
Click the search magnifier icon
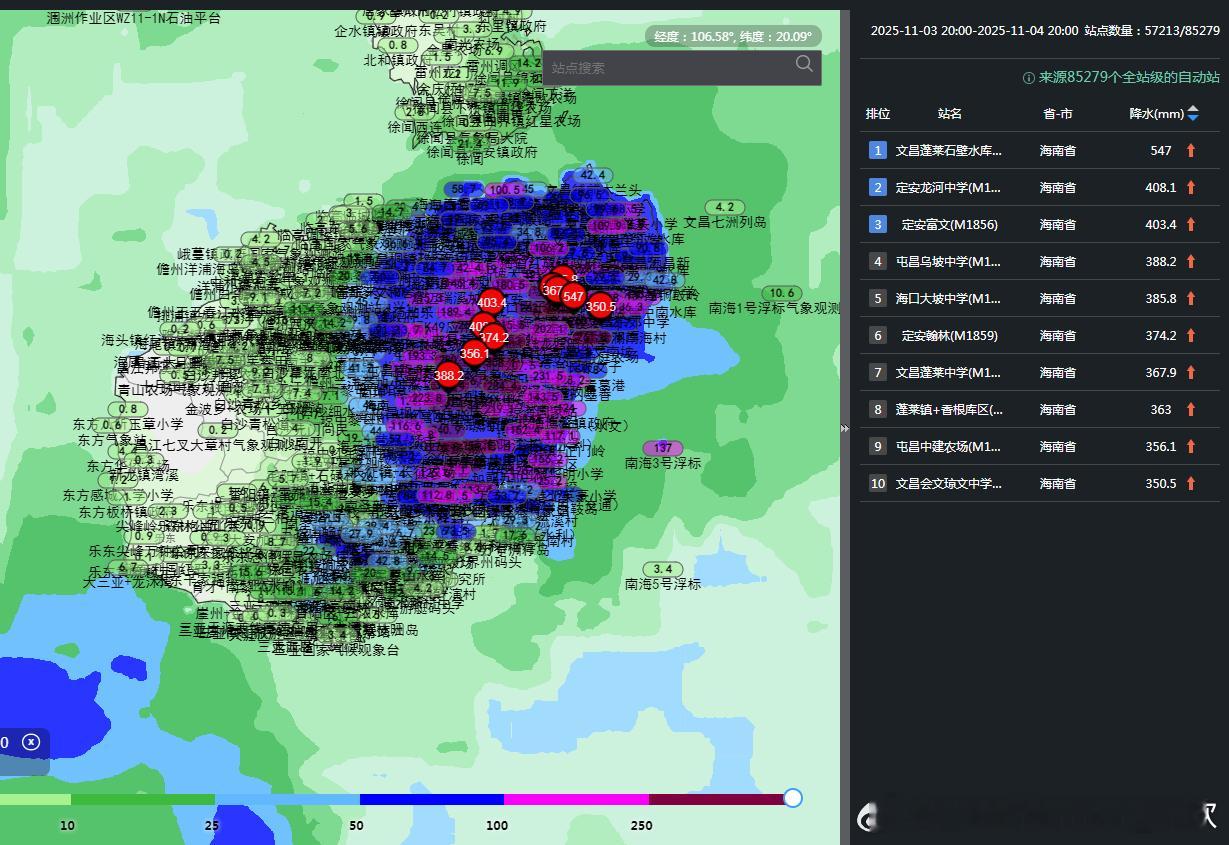coord(804,64)
